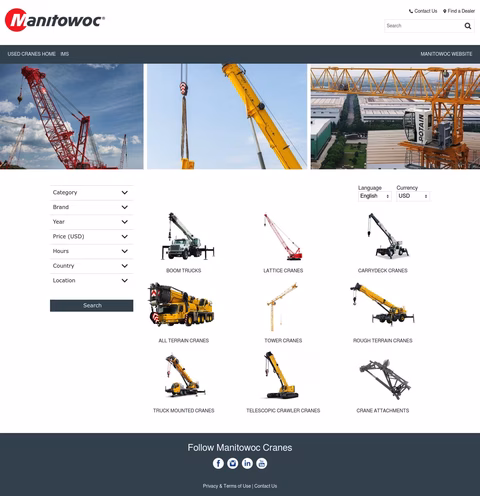Click the Truck Mounted Cranes label
The width and height of the screenshot is (480, 496).
click(184, 411)
